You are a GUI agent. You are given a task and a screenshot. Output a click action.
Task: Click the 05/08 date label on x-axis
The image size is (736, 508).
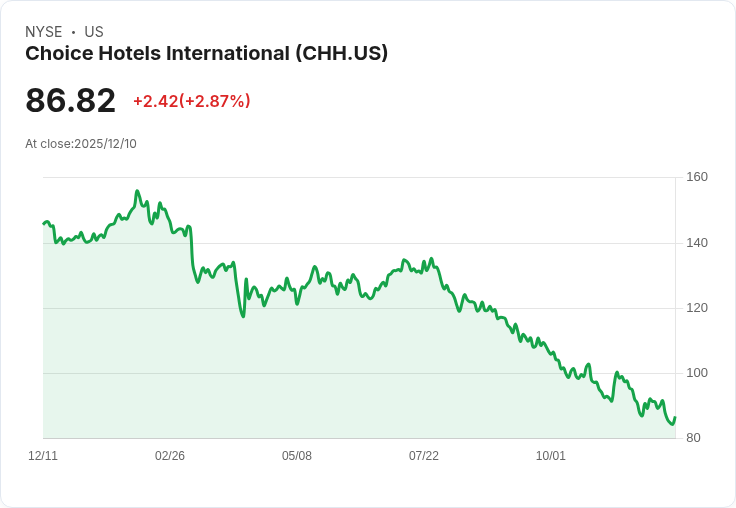297,456
